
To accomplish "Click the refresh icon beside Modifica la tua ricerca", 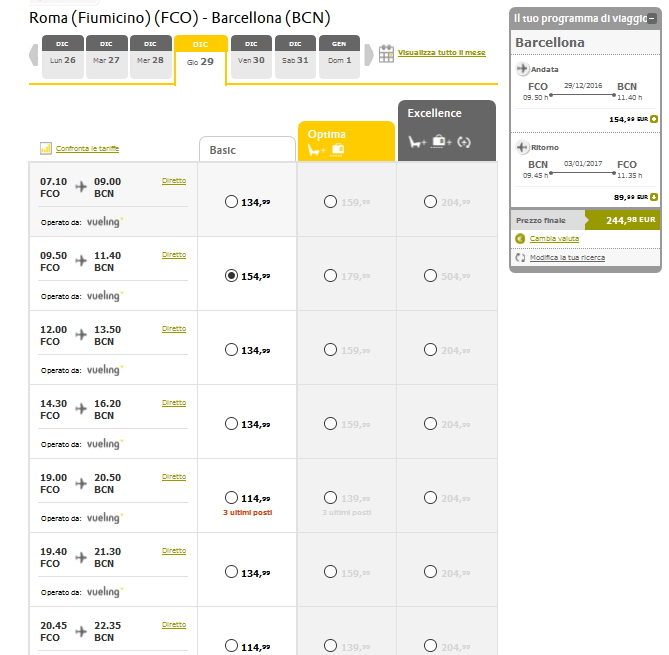I will pos(520,257).
